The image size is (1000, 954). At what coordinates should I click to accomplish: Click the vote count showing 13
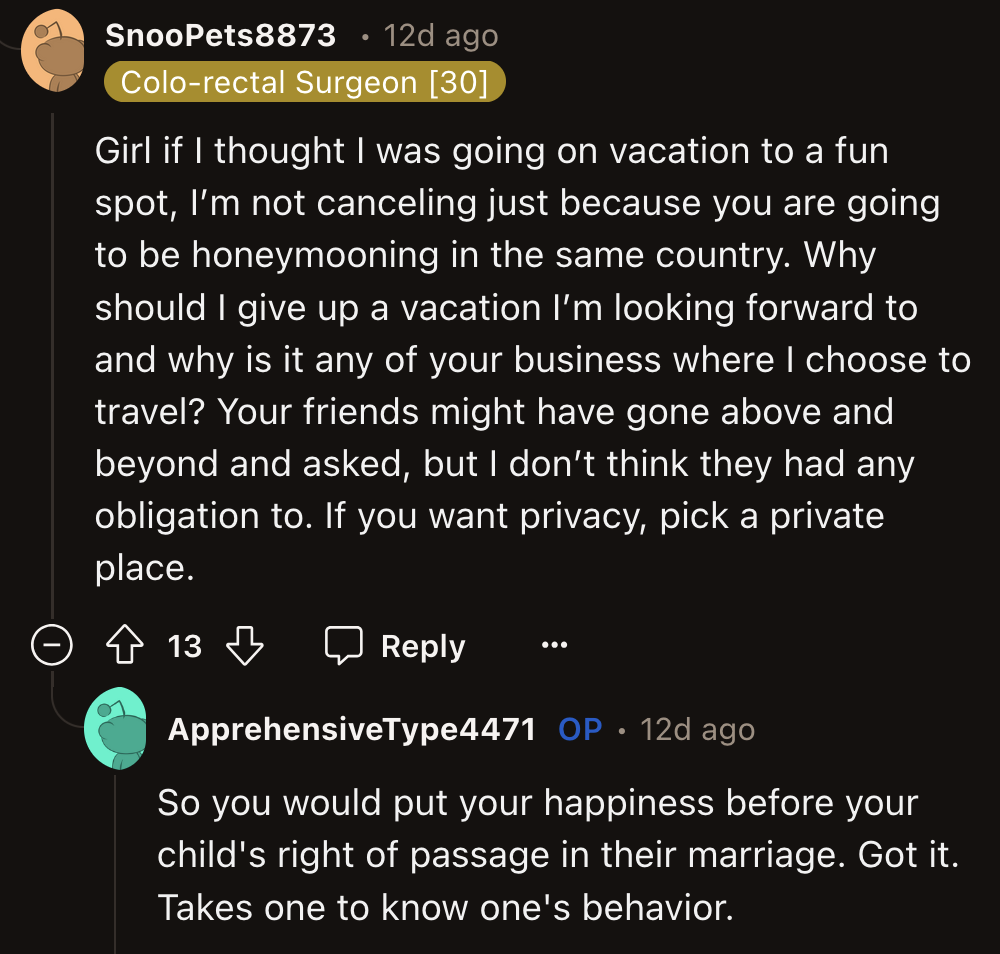pos(184,645)
